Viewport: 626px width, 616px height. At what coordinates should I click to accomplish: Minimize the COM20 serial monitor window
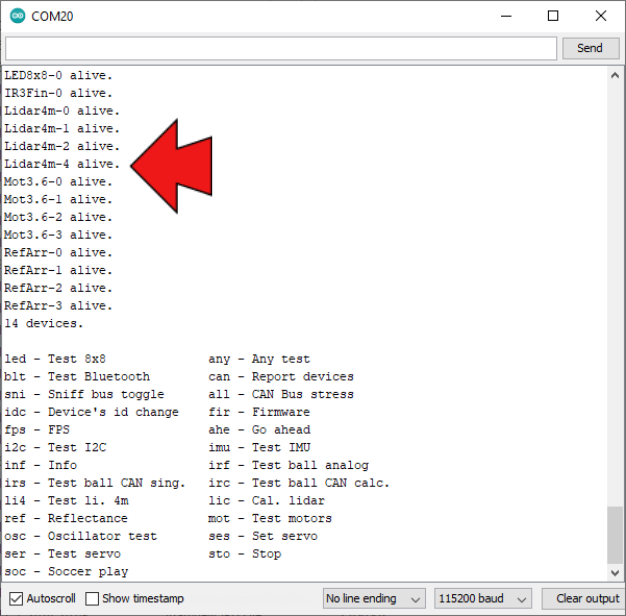(505, 16)
